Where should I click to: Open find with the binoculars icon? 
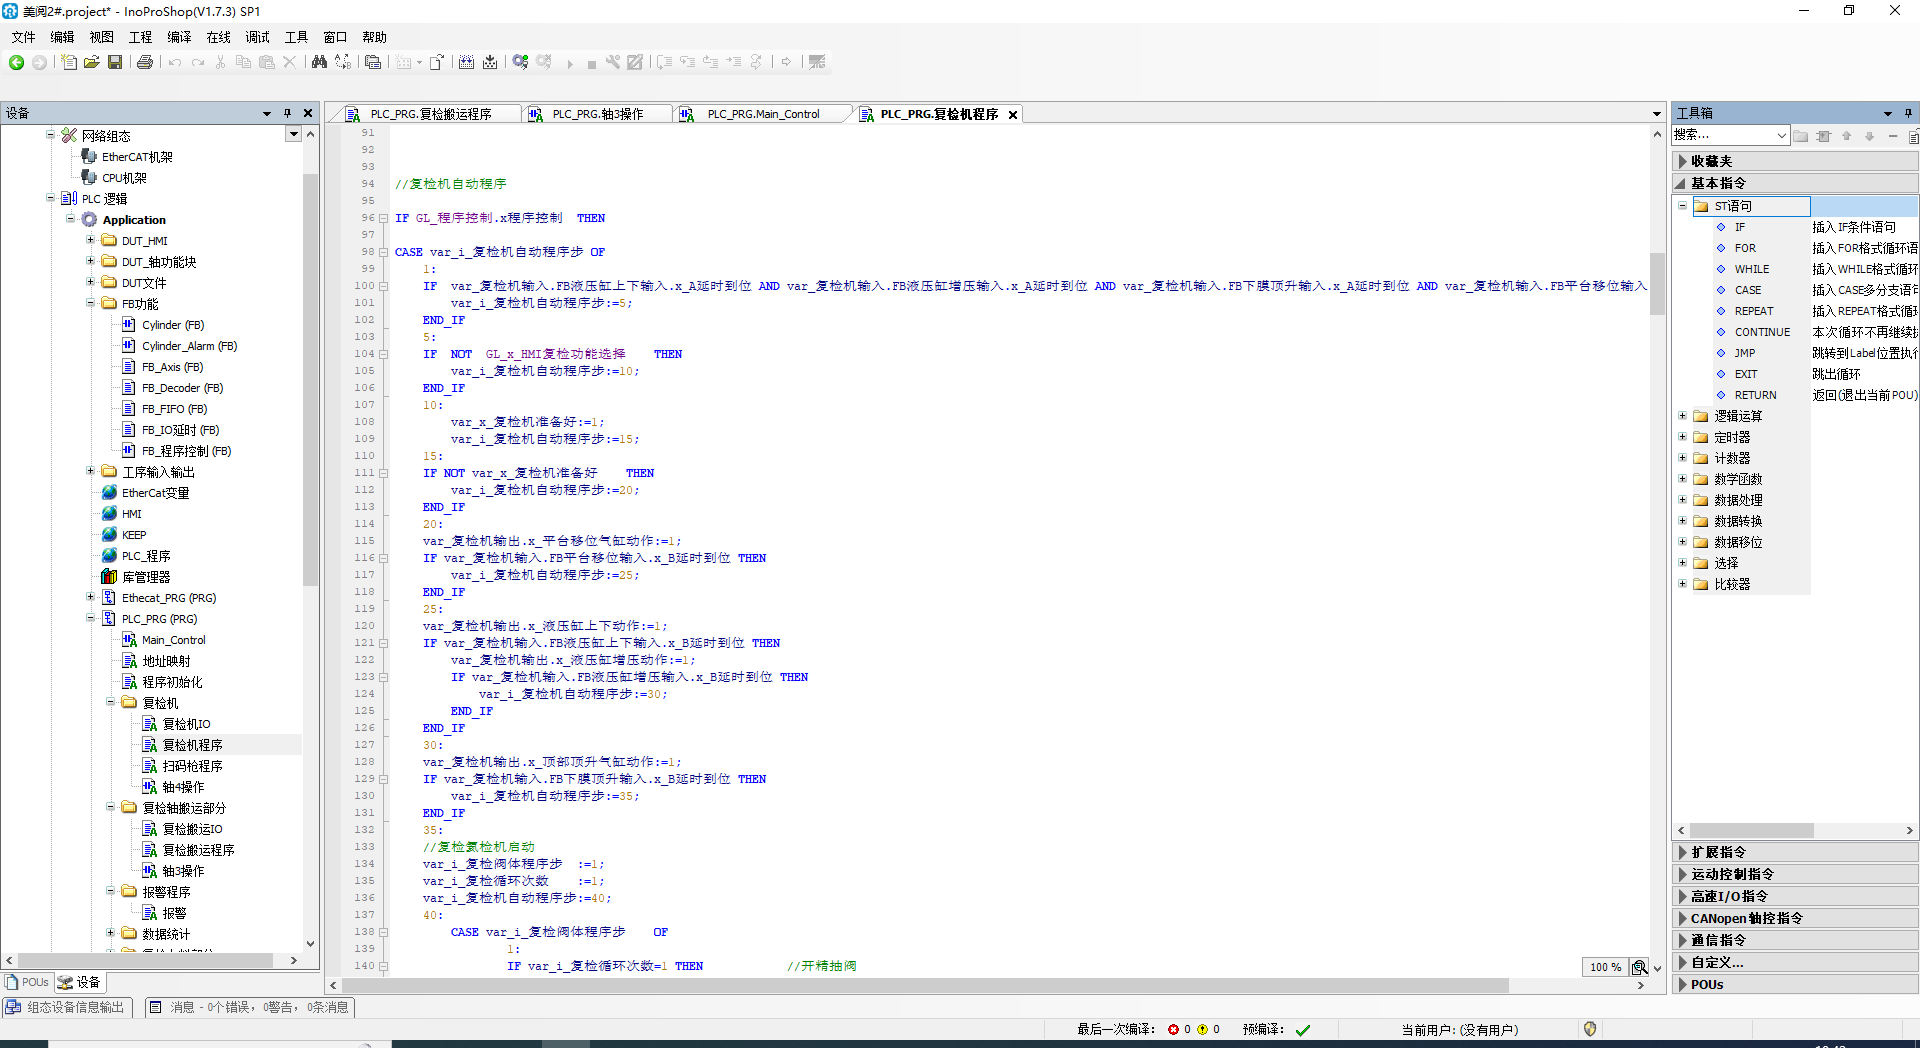click(x=319, y=62)
